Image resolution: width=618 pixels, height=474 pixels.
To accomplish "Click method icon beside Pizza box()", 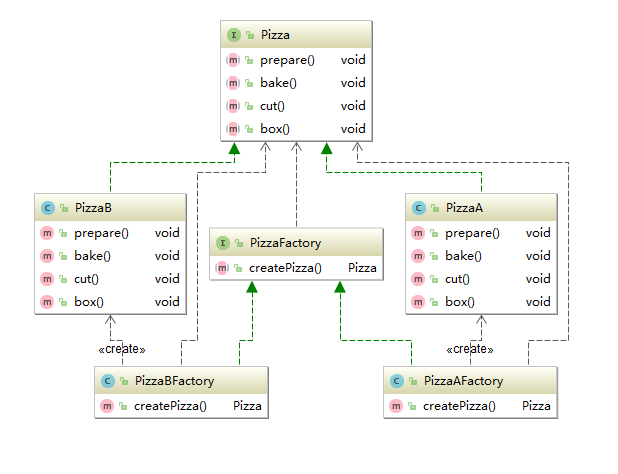I will [x=233, y=129].
